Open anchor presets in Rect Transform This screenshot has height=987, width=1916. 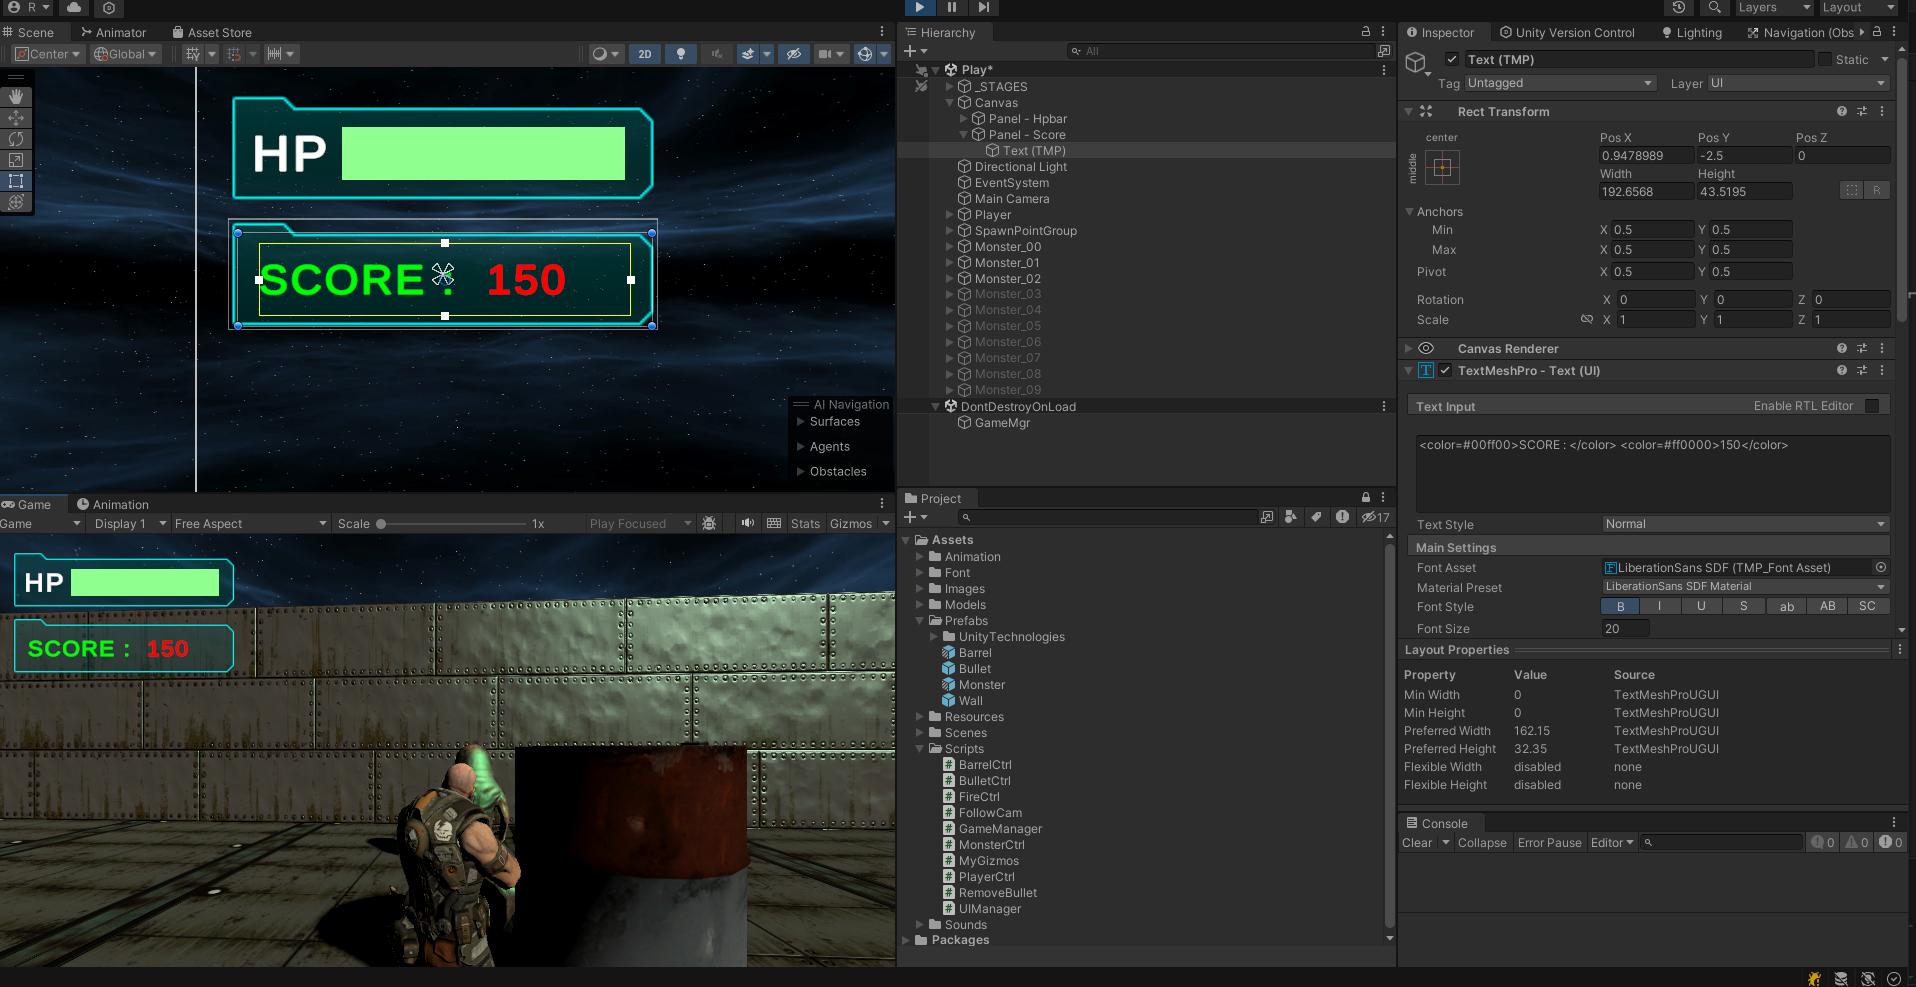tap(1442, 168)
